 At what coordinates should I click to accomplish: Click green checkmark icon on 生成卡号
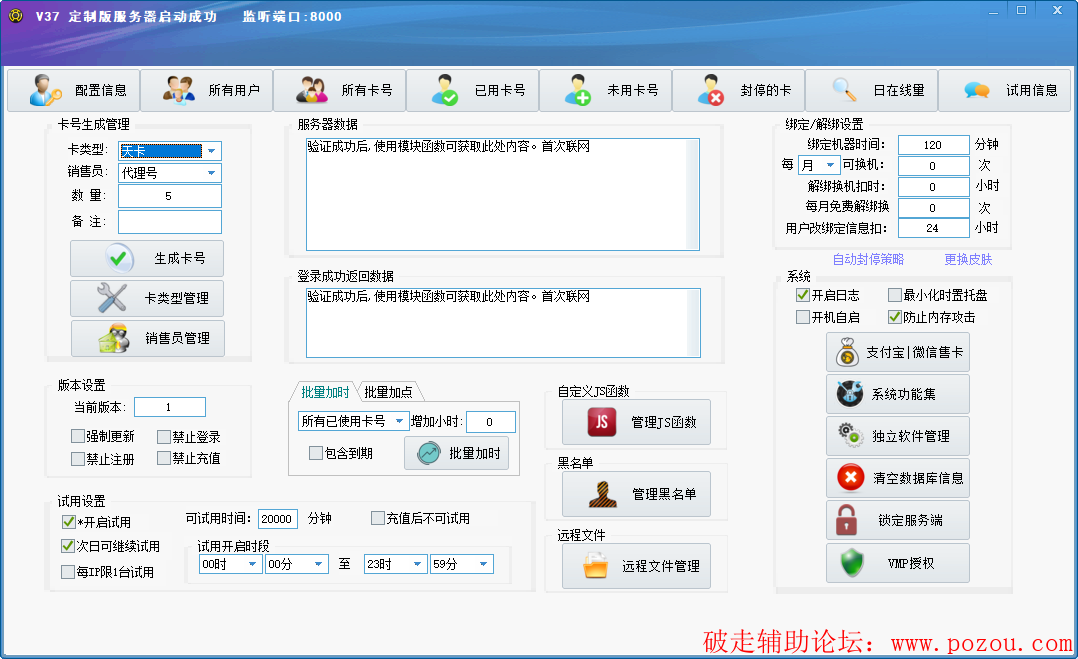118,258
